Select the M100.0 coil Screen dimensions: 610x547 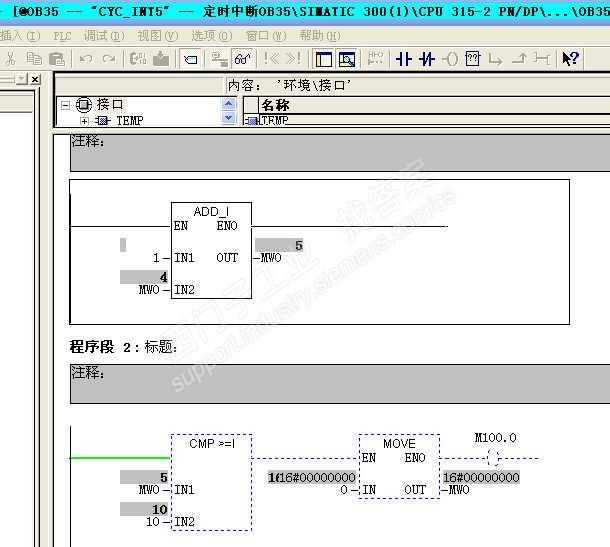tap(494, 458)
